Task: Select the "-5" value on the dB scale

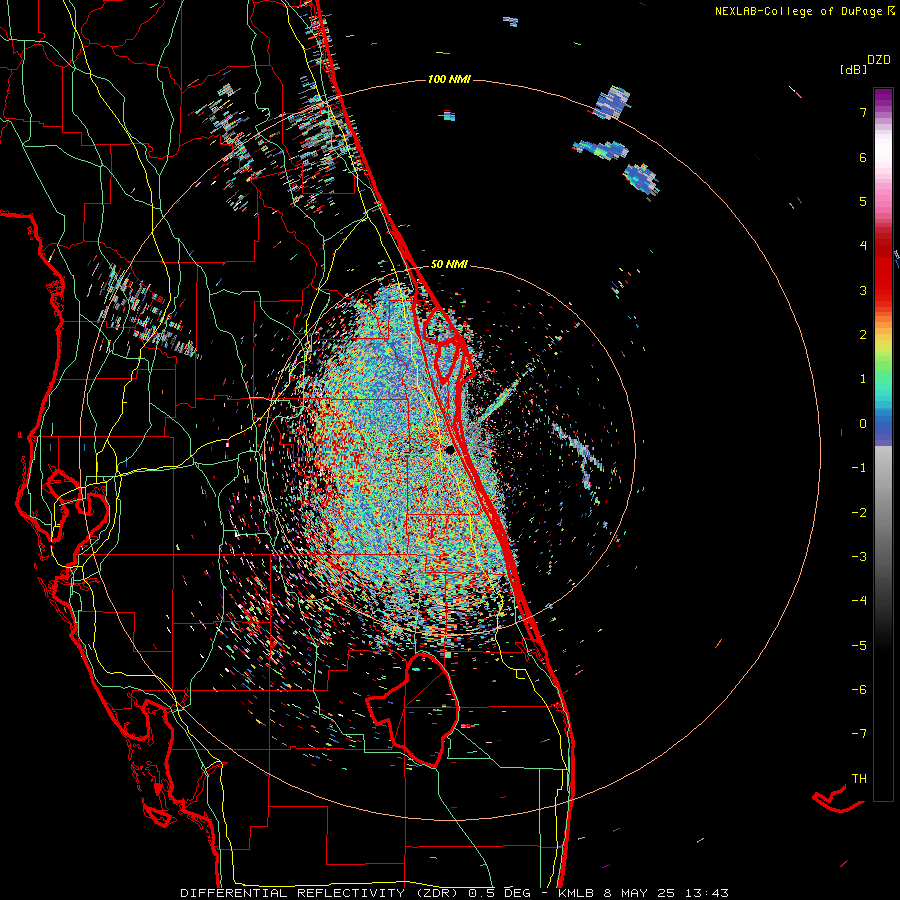Action: pyautogui.click(x=859, y=645)
